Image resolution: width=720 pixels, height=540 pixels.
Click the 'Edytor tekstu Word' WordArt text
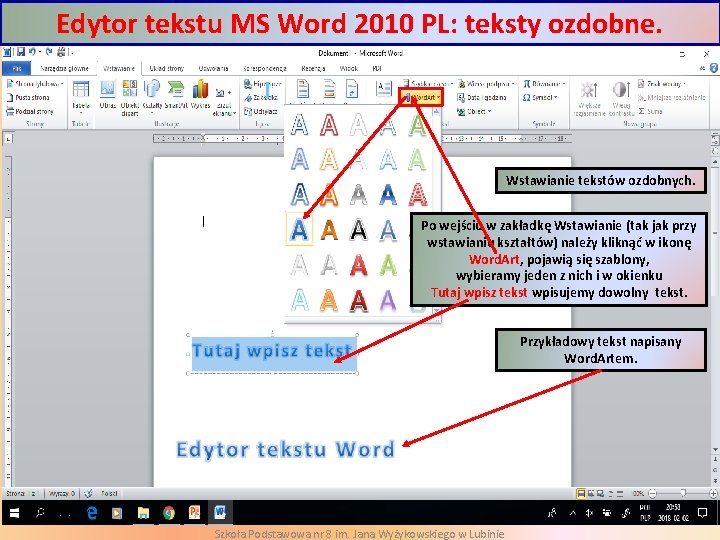pyautogui.click(x=285, y=449)
